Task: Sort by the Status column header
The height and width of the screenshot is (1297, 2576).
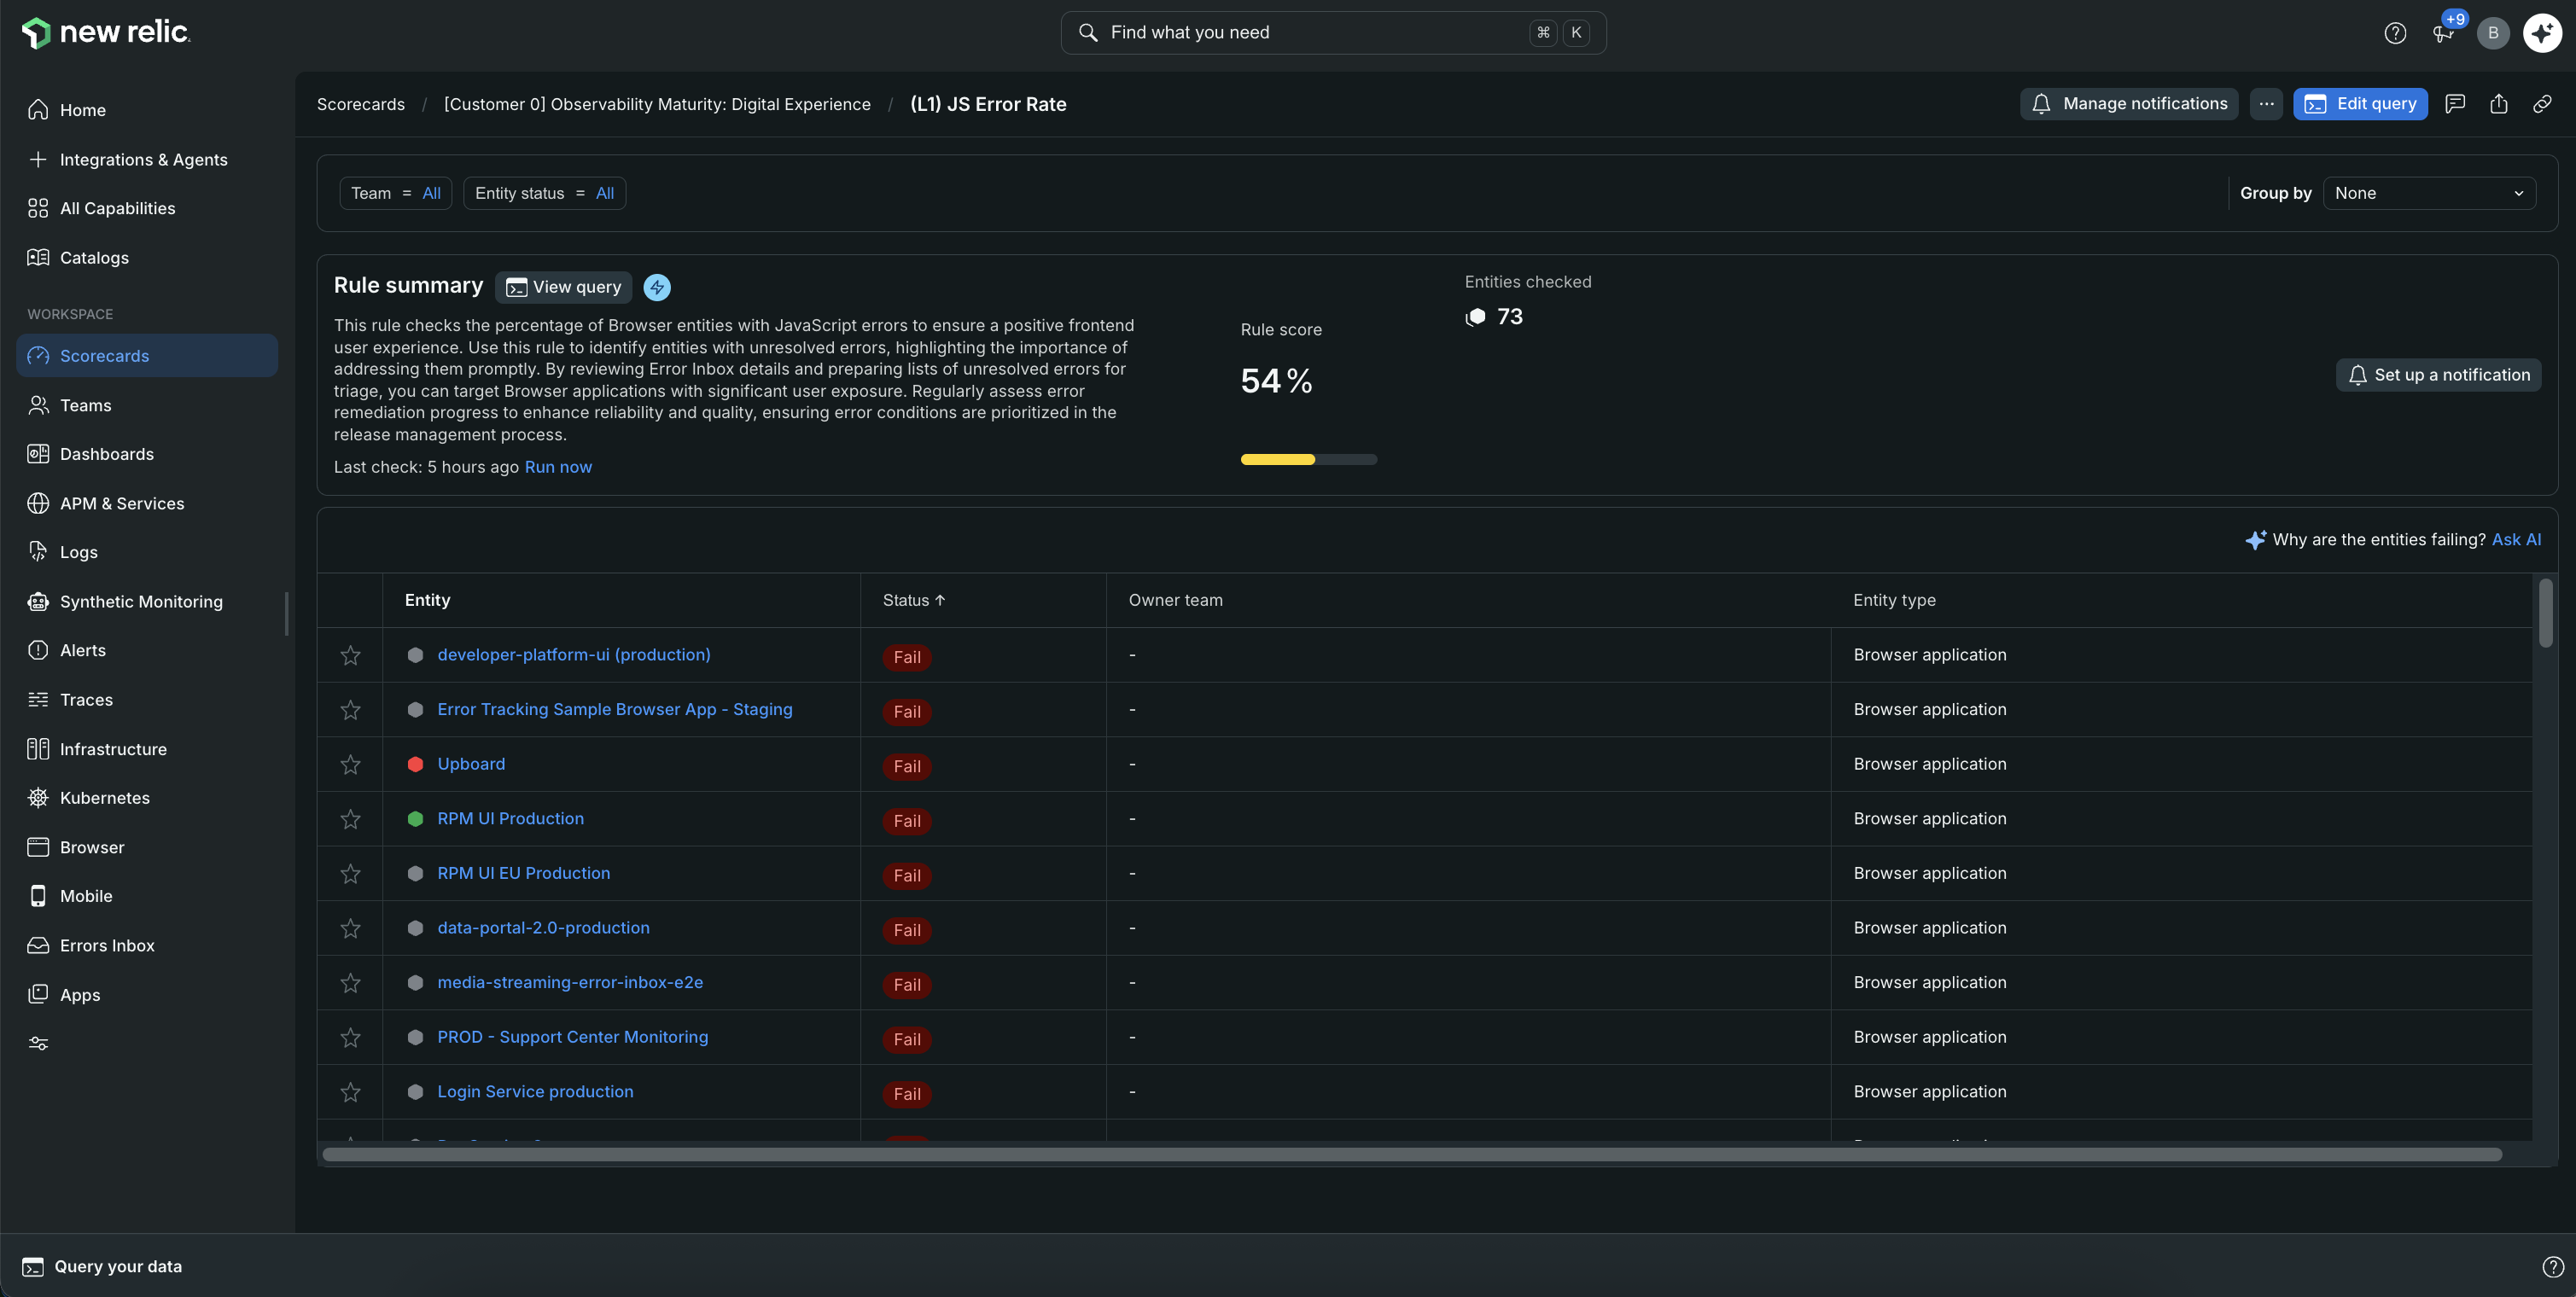Action: click(914, 600)
